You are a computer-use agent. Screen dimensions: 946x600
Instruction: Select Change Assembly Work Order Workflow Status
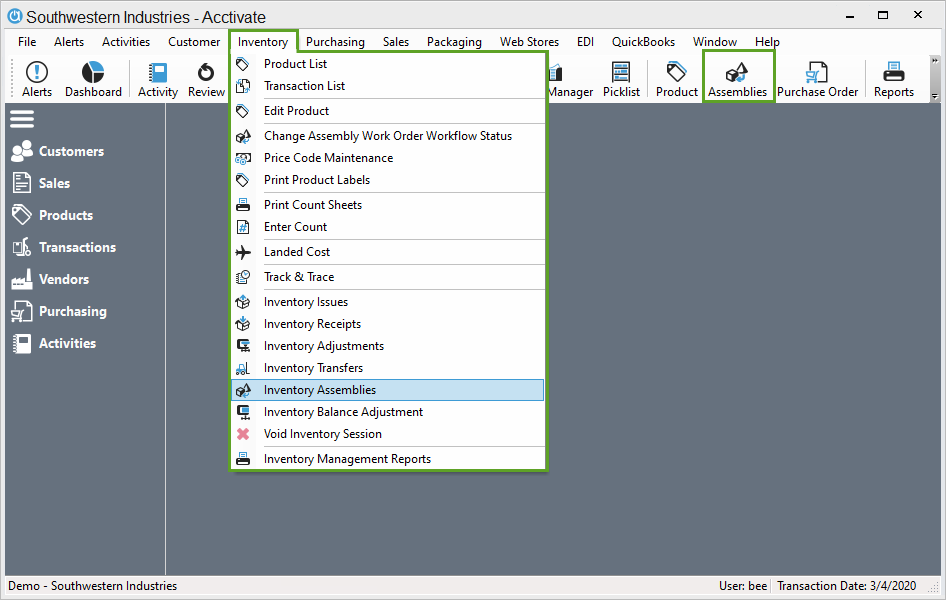388,136
